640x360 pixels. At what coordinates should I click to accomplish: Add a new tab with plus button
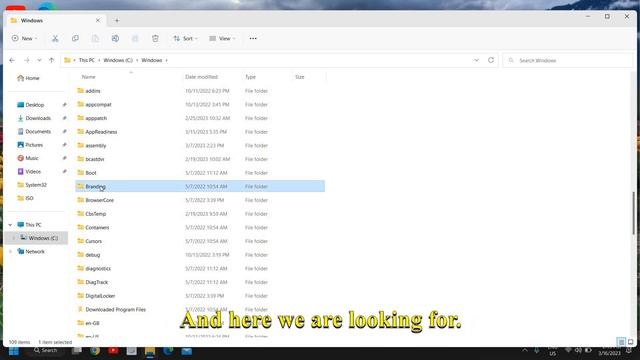click(117, 20)
